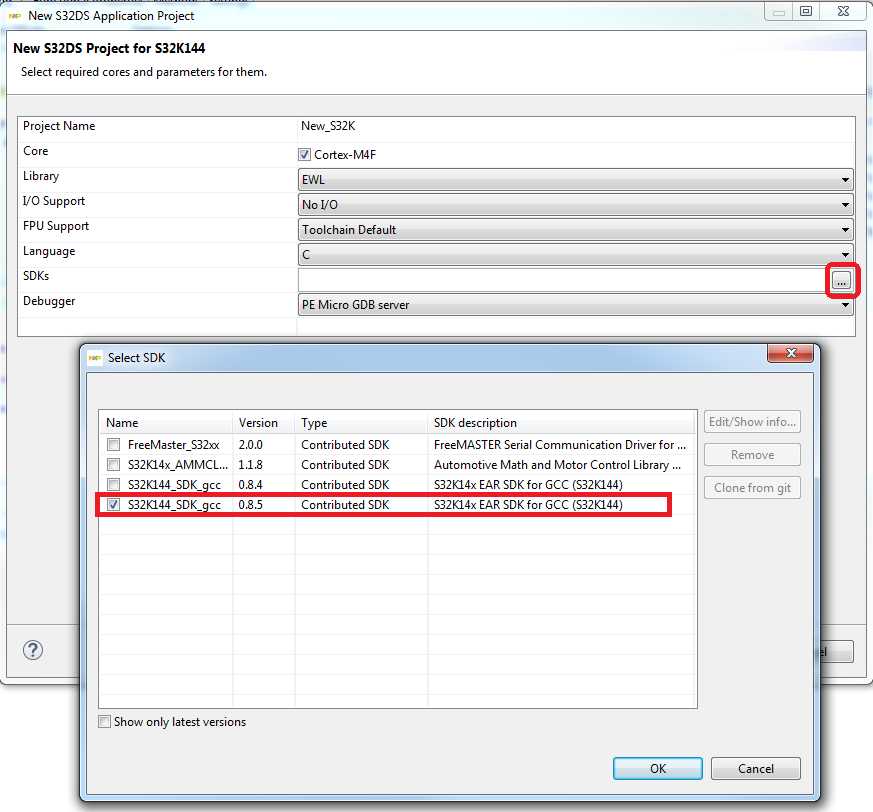Check the FreeMaster_S32xx SDK checkbox
873x812 pixels.
pos(114,444)
